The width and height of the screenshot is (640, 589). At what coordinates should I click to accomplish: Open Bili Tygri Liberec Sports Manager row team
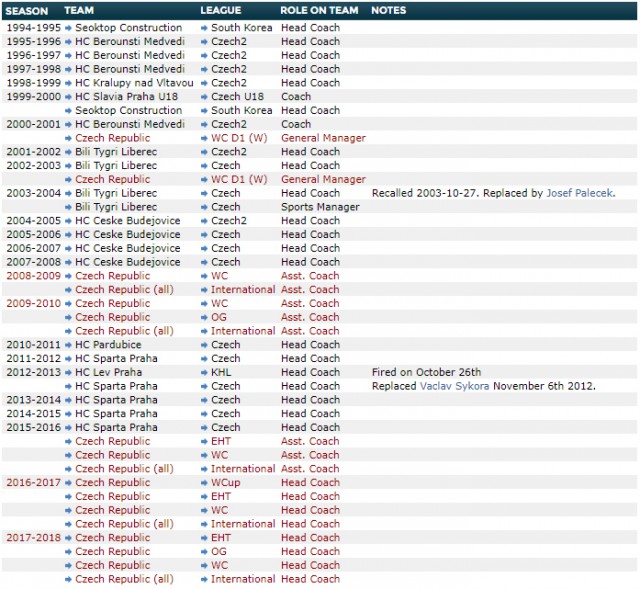click(x=116, y=207)
